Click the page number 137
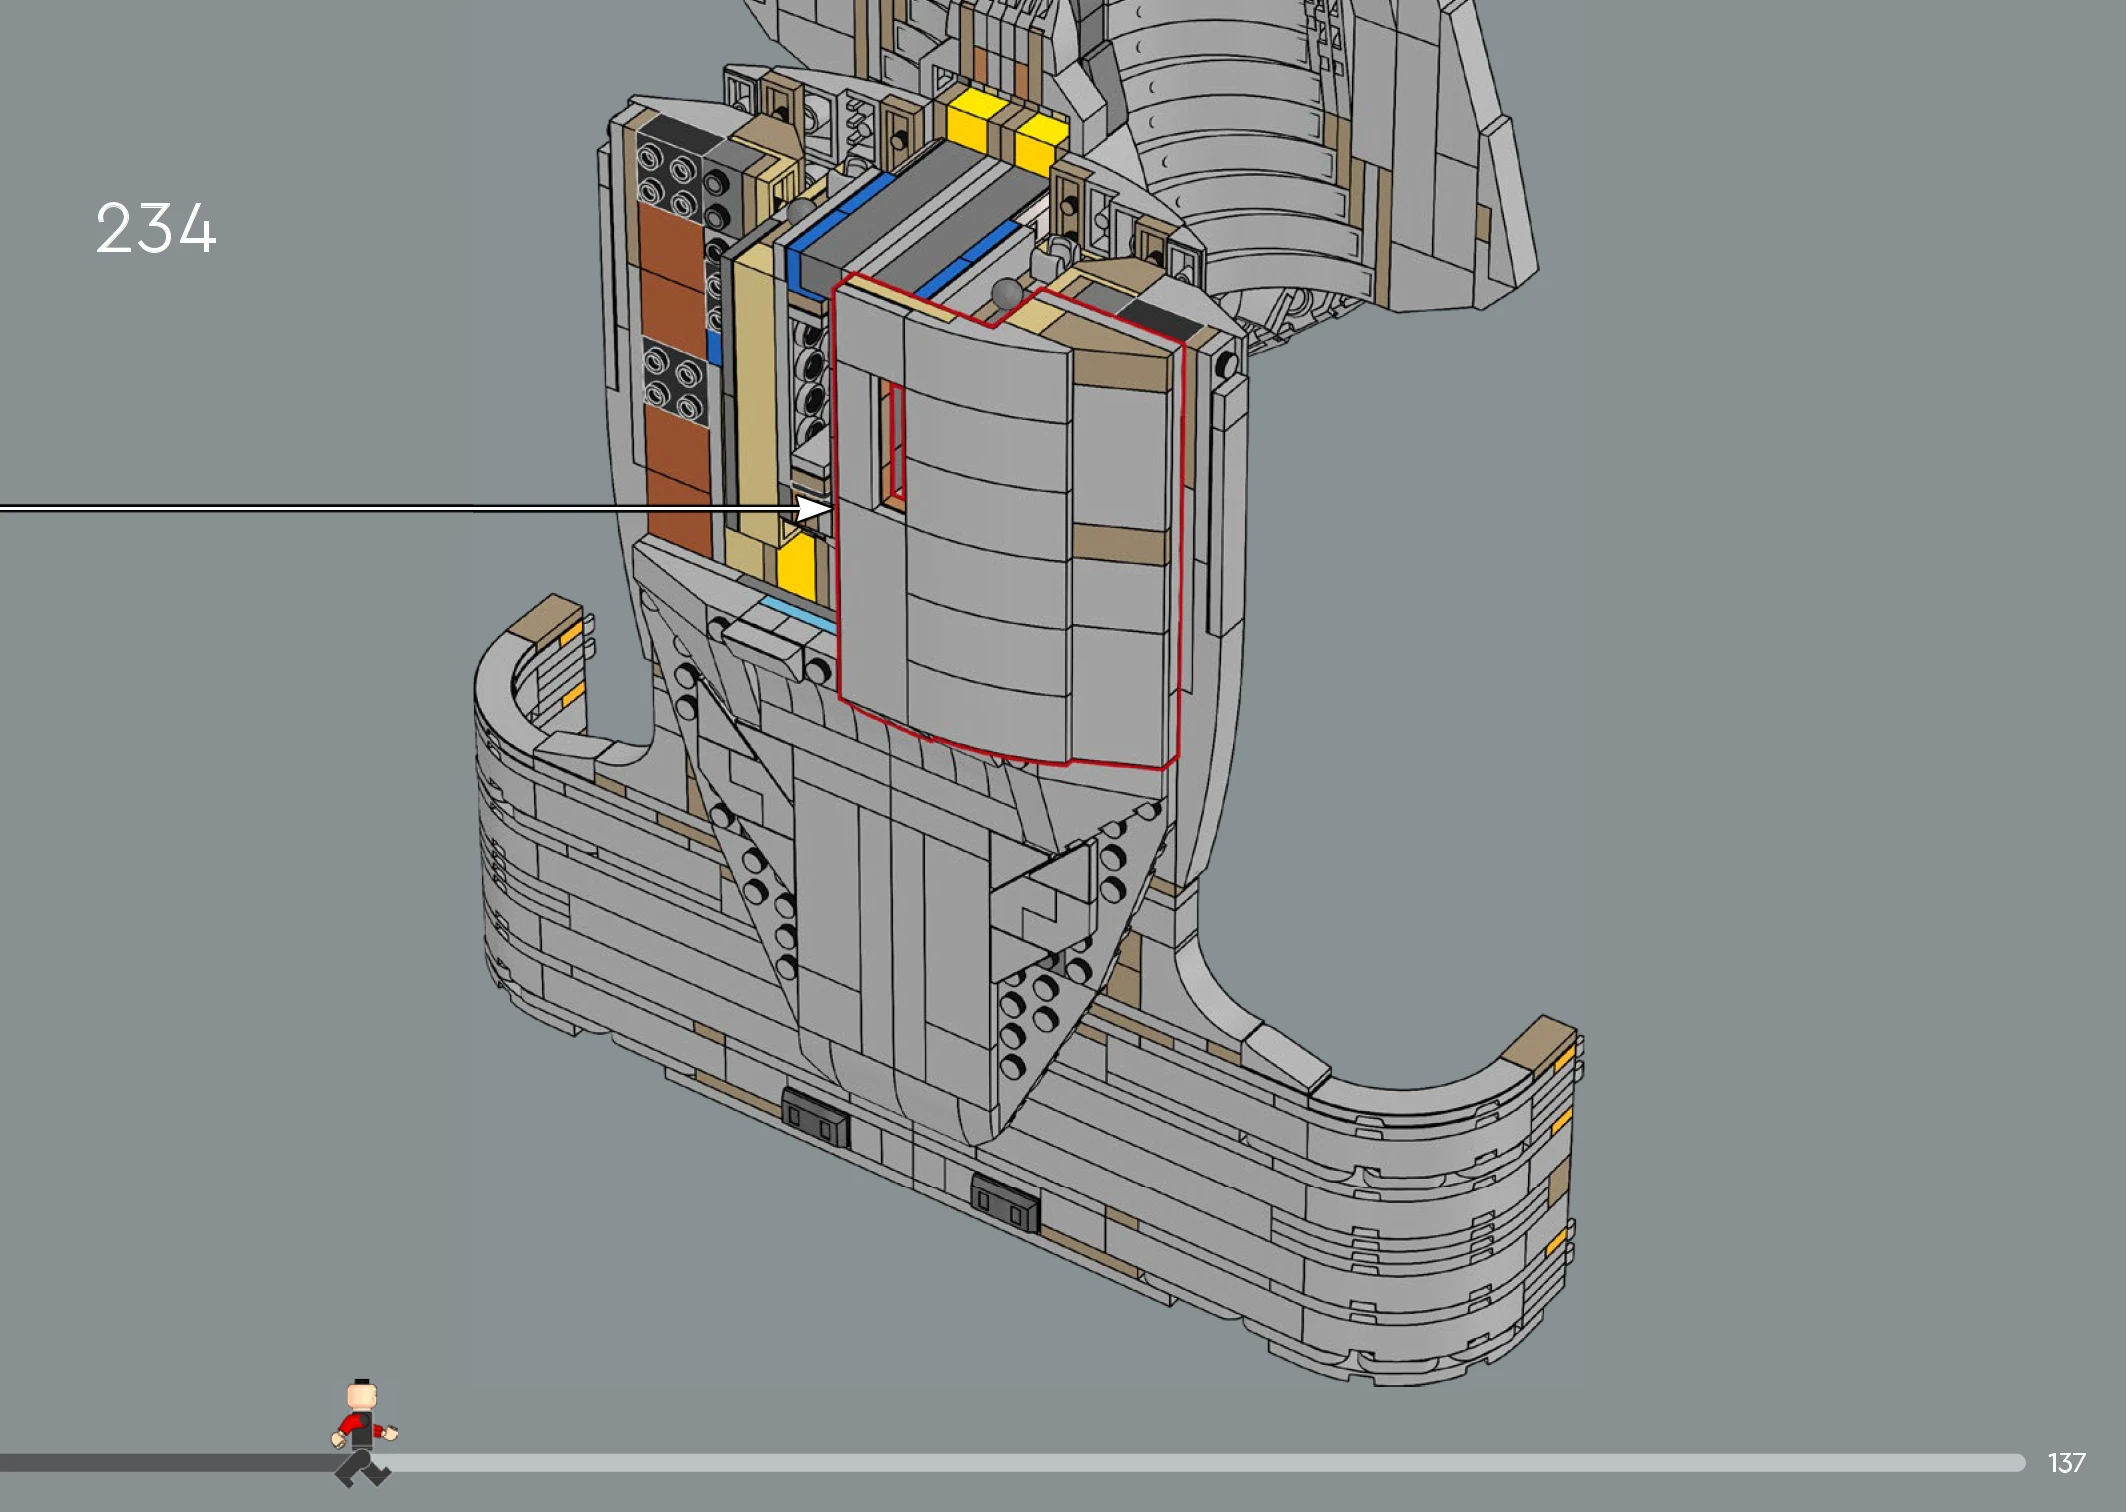This screenshot has width=2126, height=1512. click(2066, 1463)
